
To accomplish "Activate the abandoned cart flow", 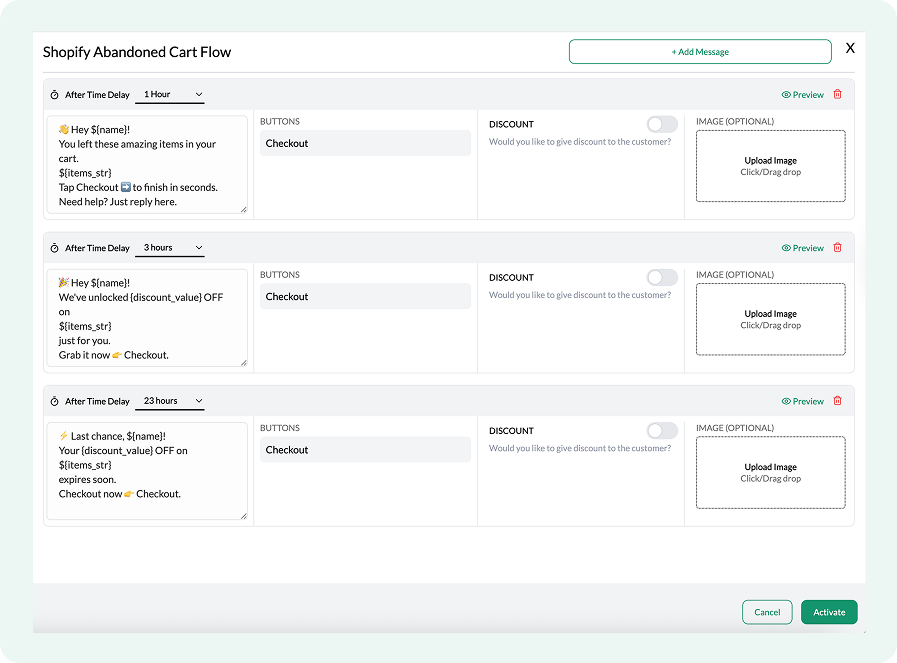I will [x=829, y=612].
